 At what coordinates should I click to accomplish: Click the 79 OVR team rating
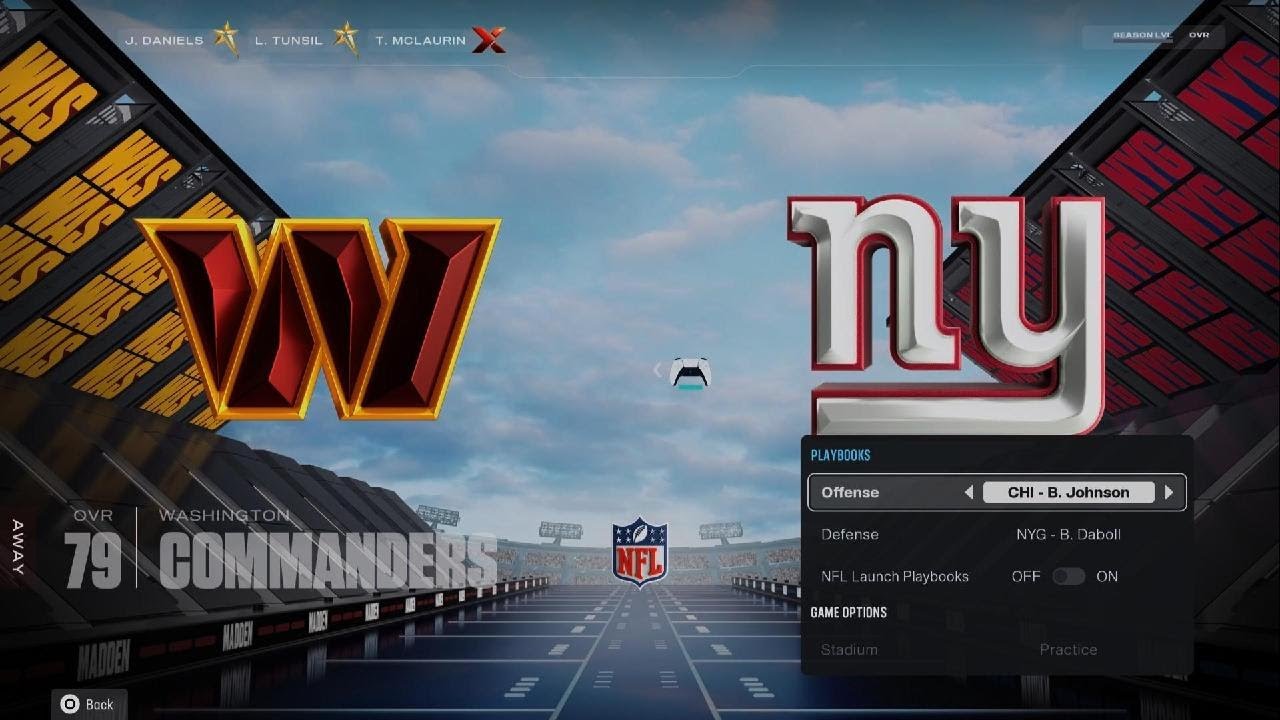click(93, 562)
